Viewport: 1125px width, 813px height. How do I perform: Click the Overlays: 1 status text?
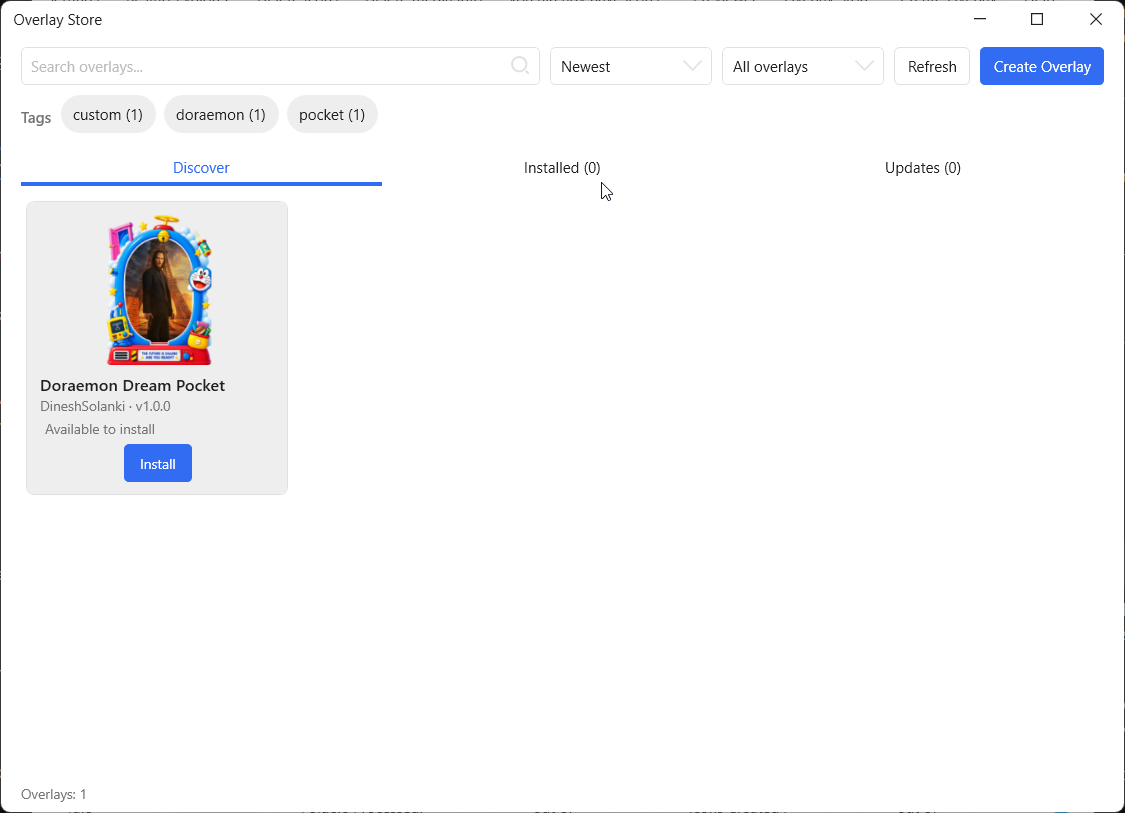pyautogui.click(x=54, y=794)
